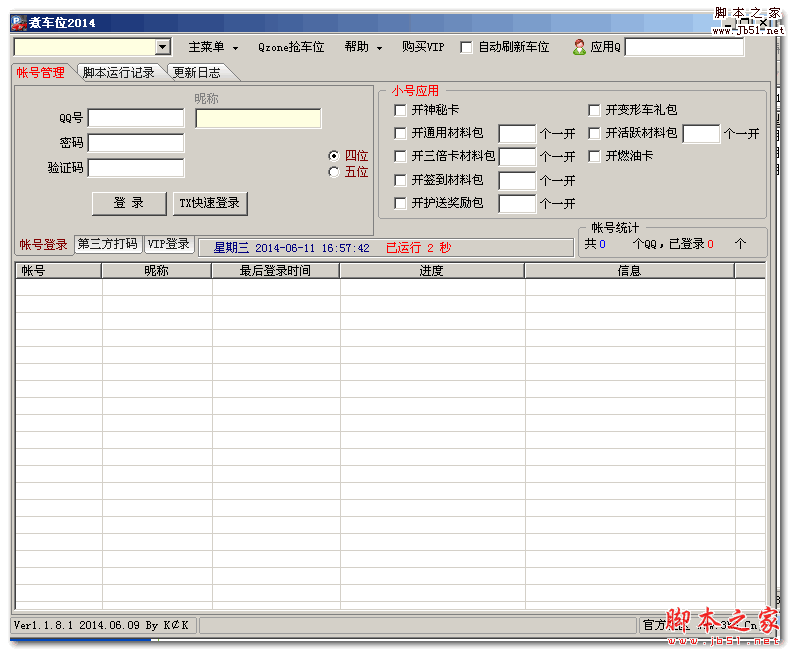Click the 昵称 text field
This screenshot has height=652, width=791.
(x=258, y=119)
